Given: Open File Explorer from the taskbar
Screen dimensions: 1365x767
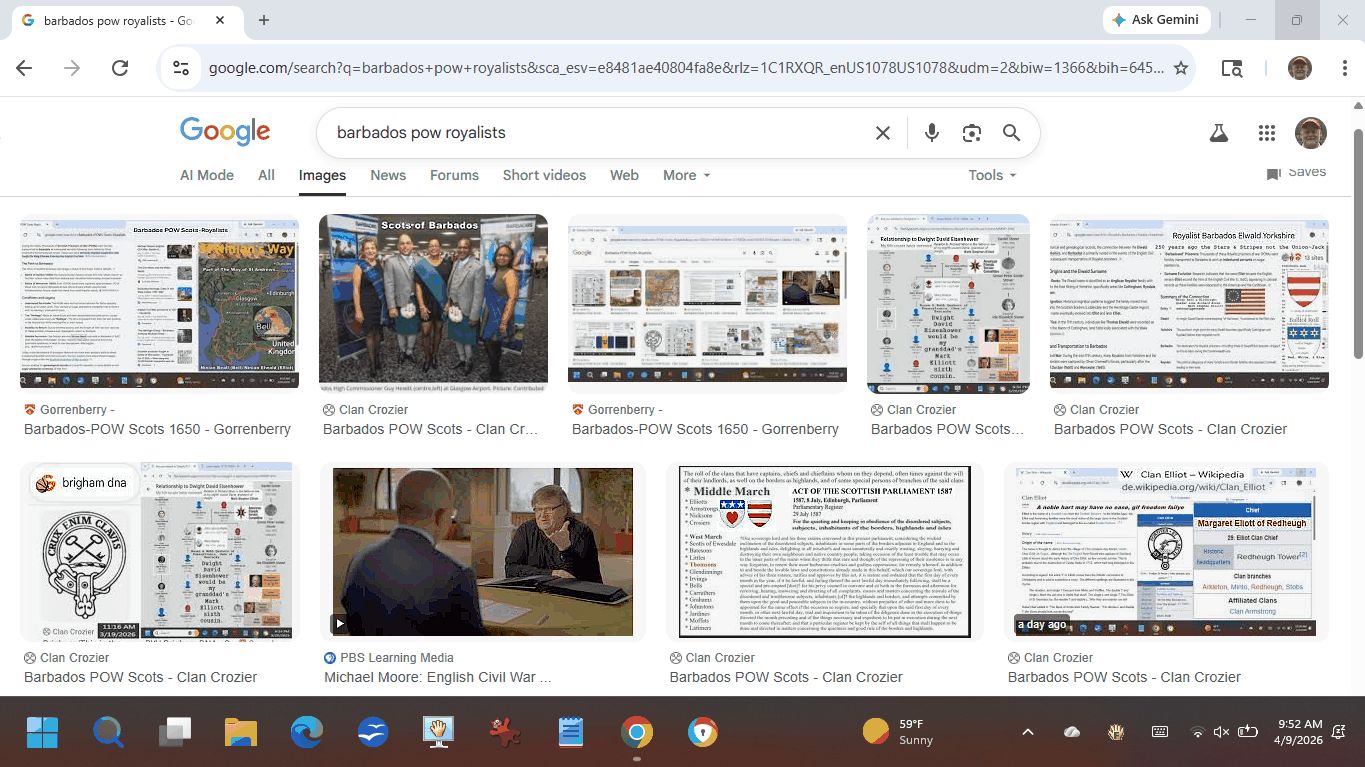Looking at the screenshot, I should [241, 733].
